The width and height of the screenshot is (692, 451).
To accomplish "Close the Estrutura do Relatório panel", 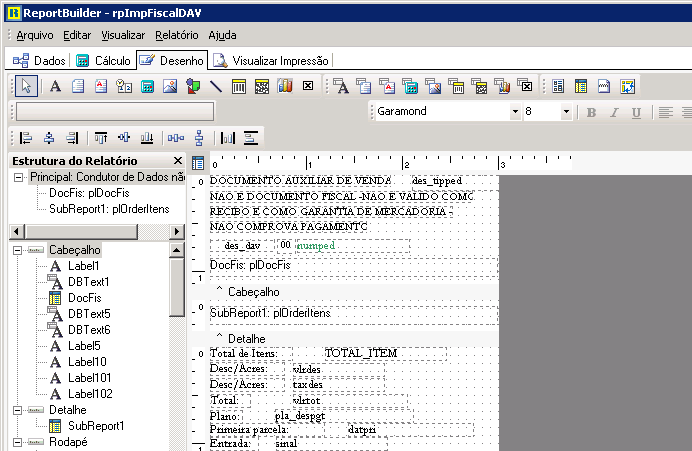I will click(178, 161).
